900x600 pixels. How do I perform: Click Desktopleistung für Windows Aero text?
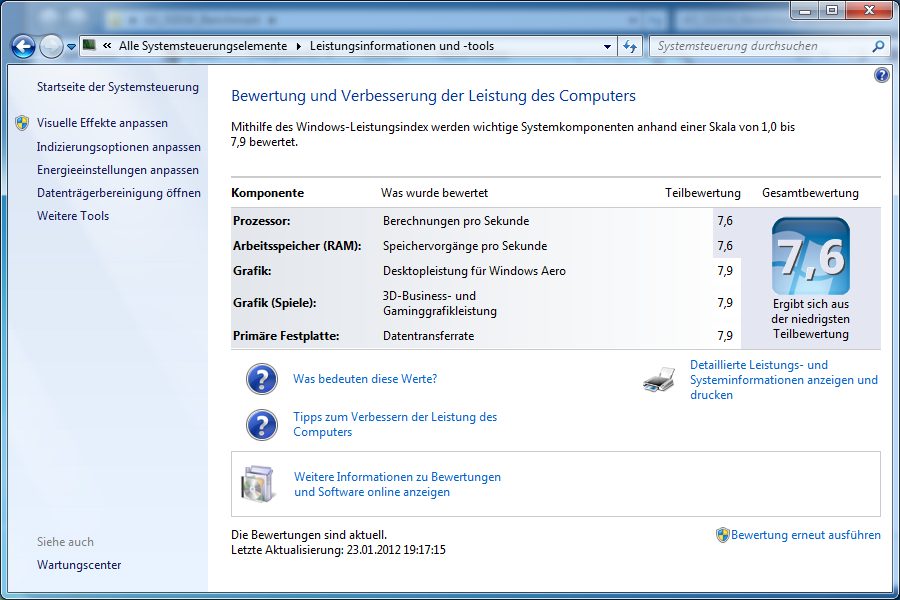(x=474, y=271)
